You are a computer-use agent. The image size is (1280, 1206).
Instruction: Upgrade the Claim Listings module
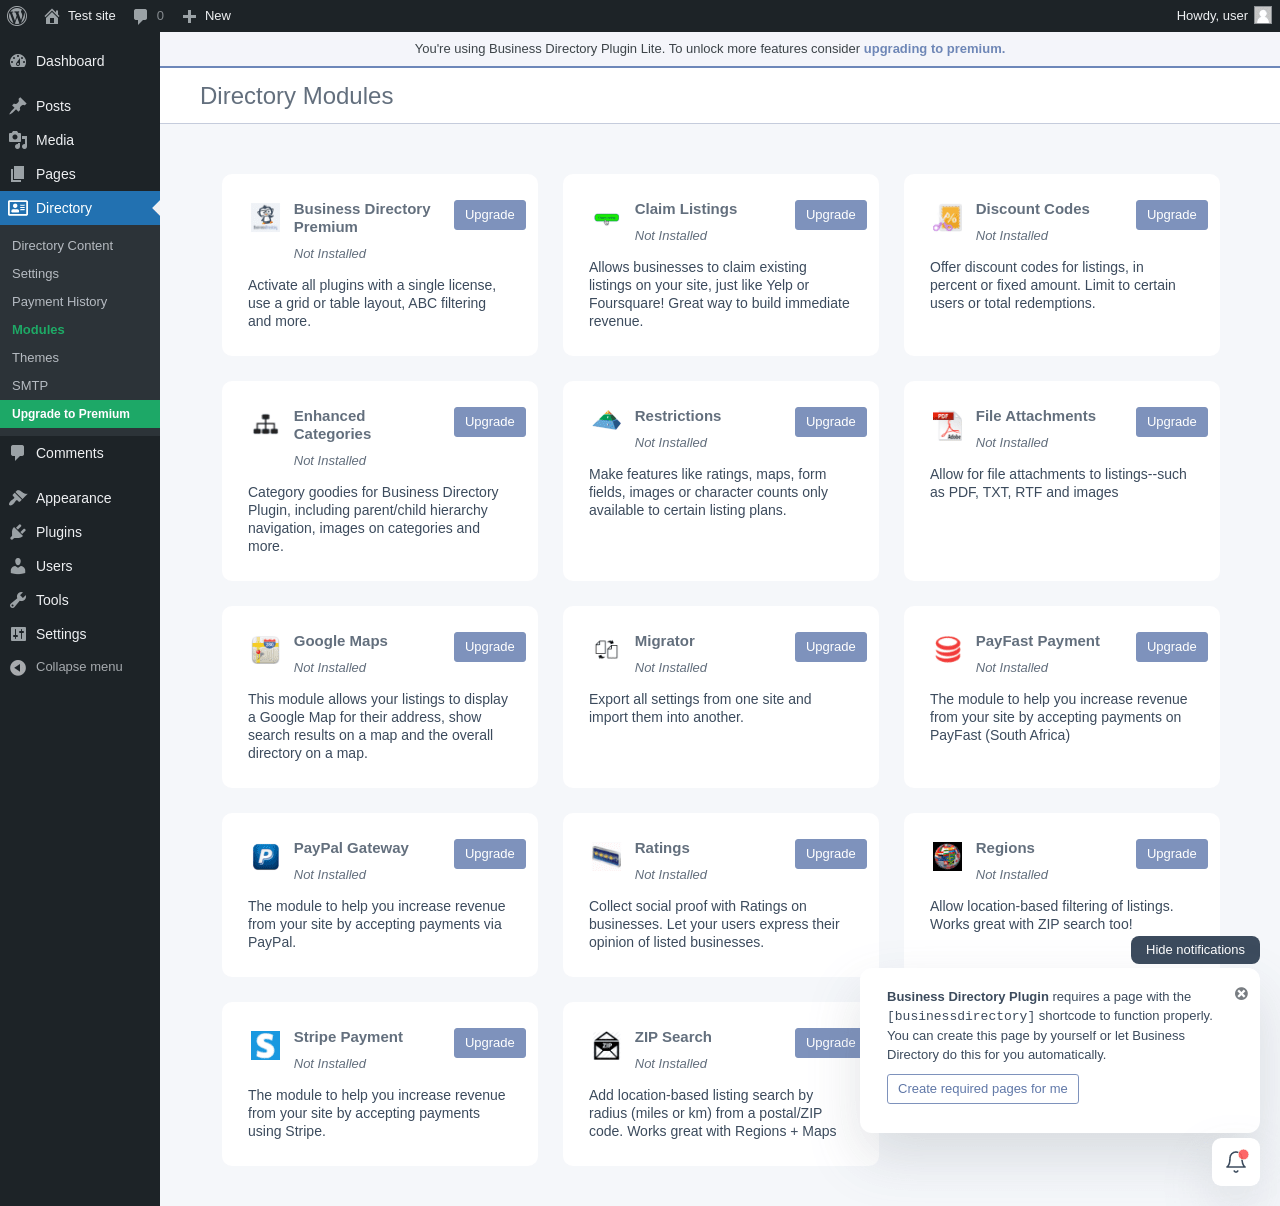[x=831, y=215]
